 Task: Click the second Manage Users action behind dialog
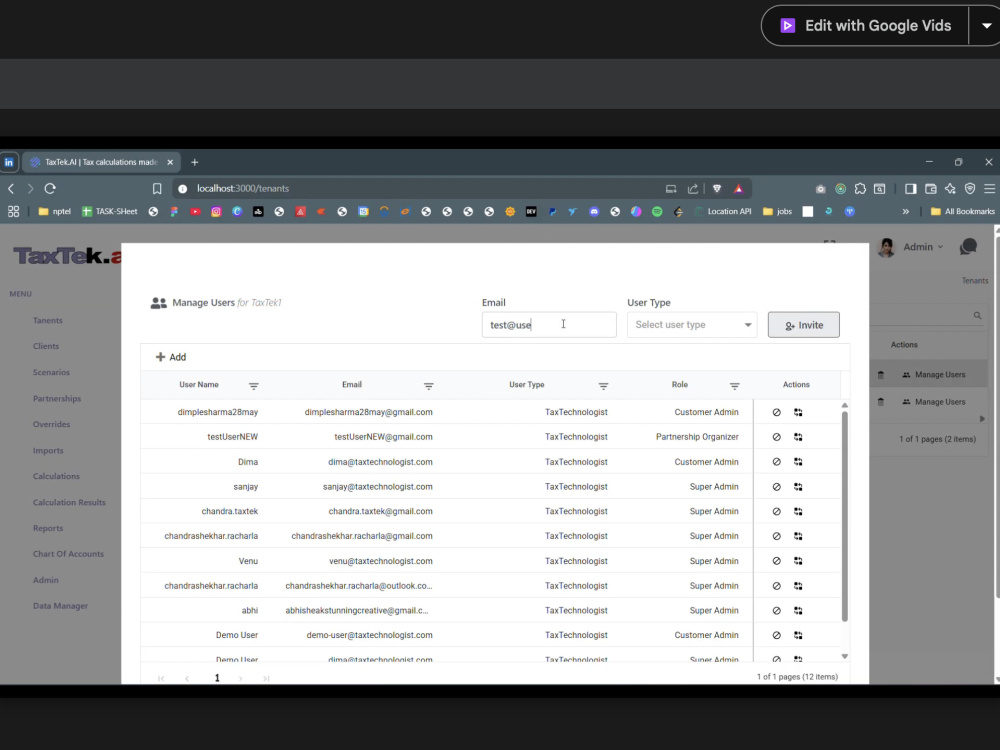(934, 402)
